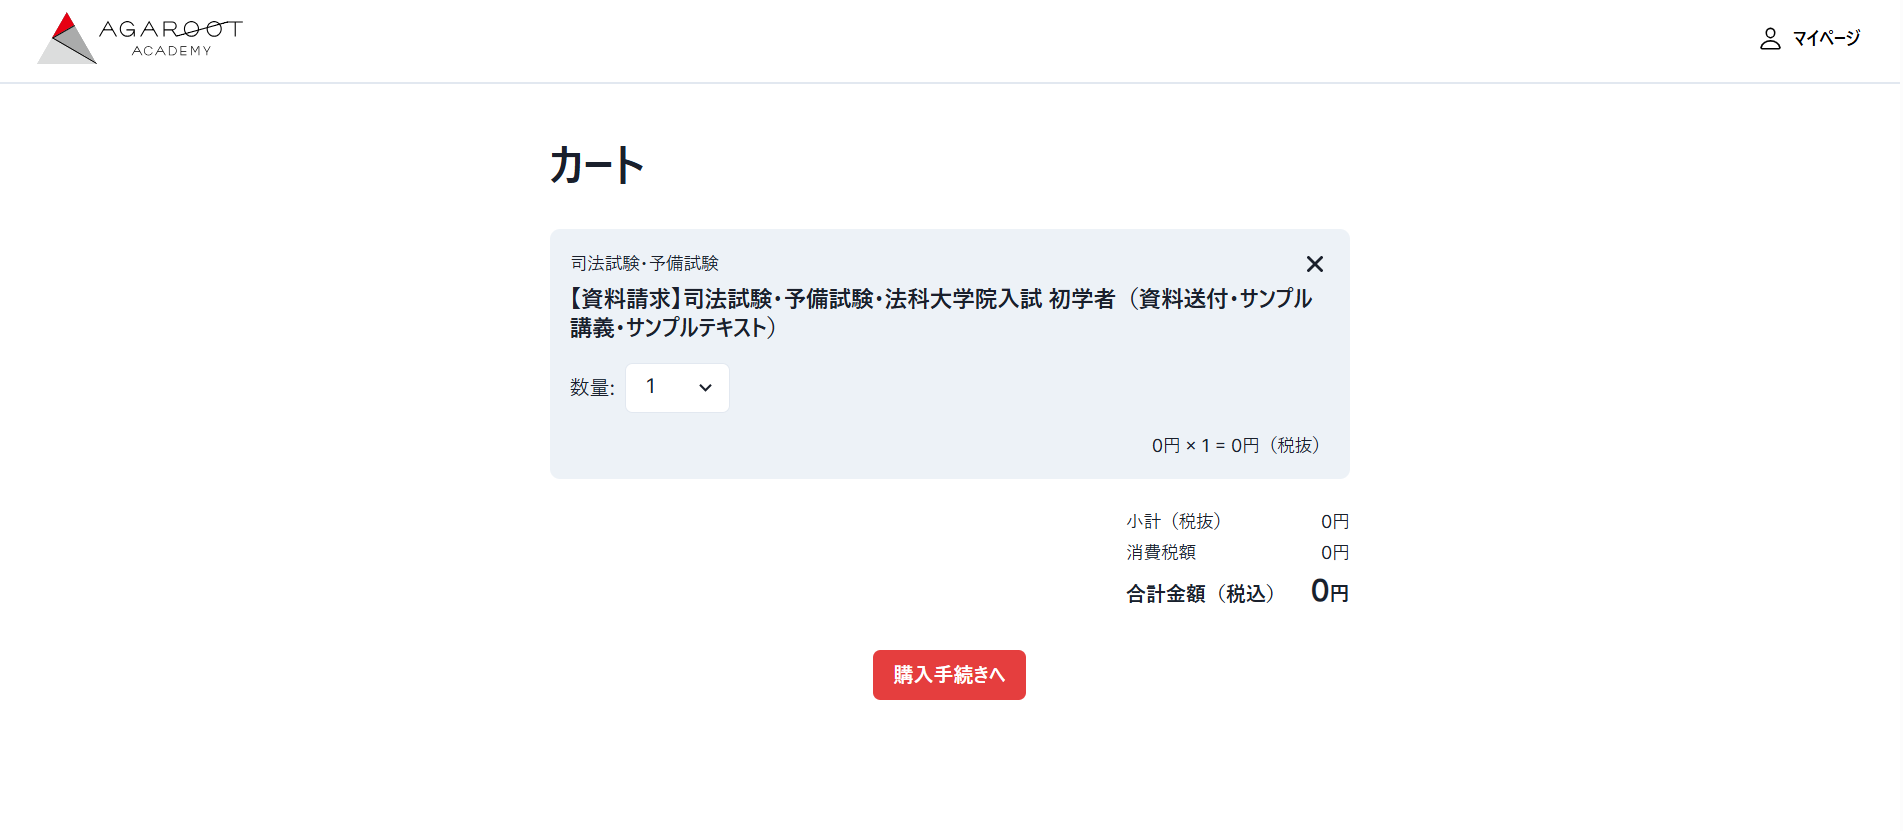Remove the cart item using the close control
1903x831 pixels.
1314,264
